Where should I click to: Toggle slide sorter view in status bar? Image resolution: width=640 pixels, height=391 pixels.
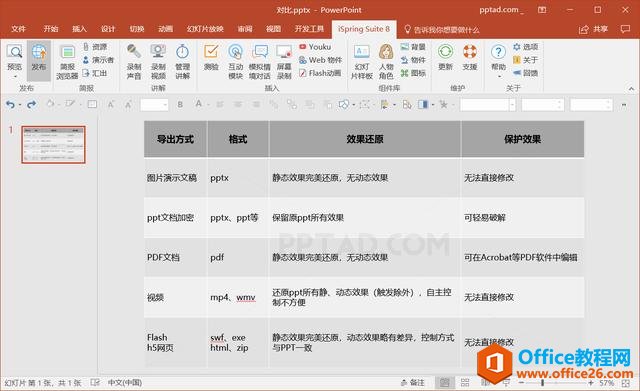click(x=465, y=382)
